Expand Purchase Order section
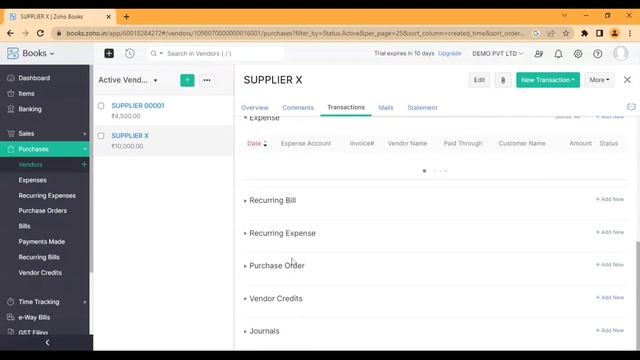 click(x=274, y=266)
